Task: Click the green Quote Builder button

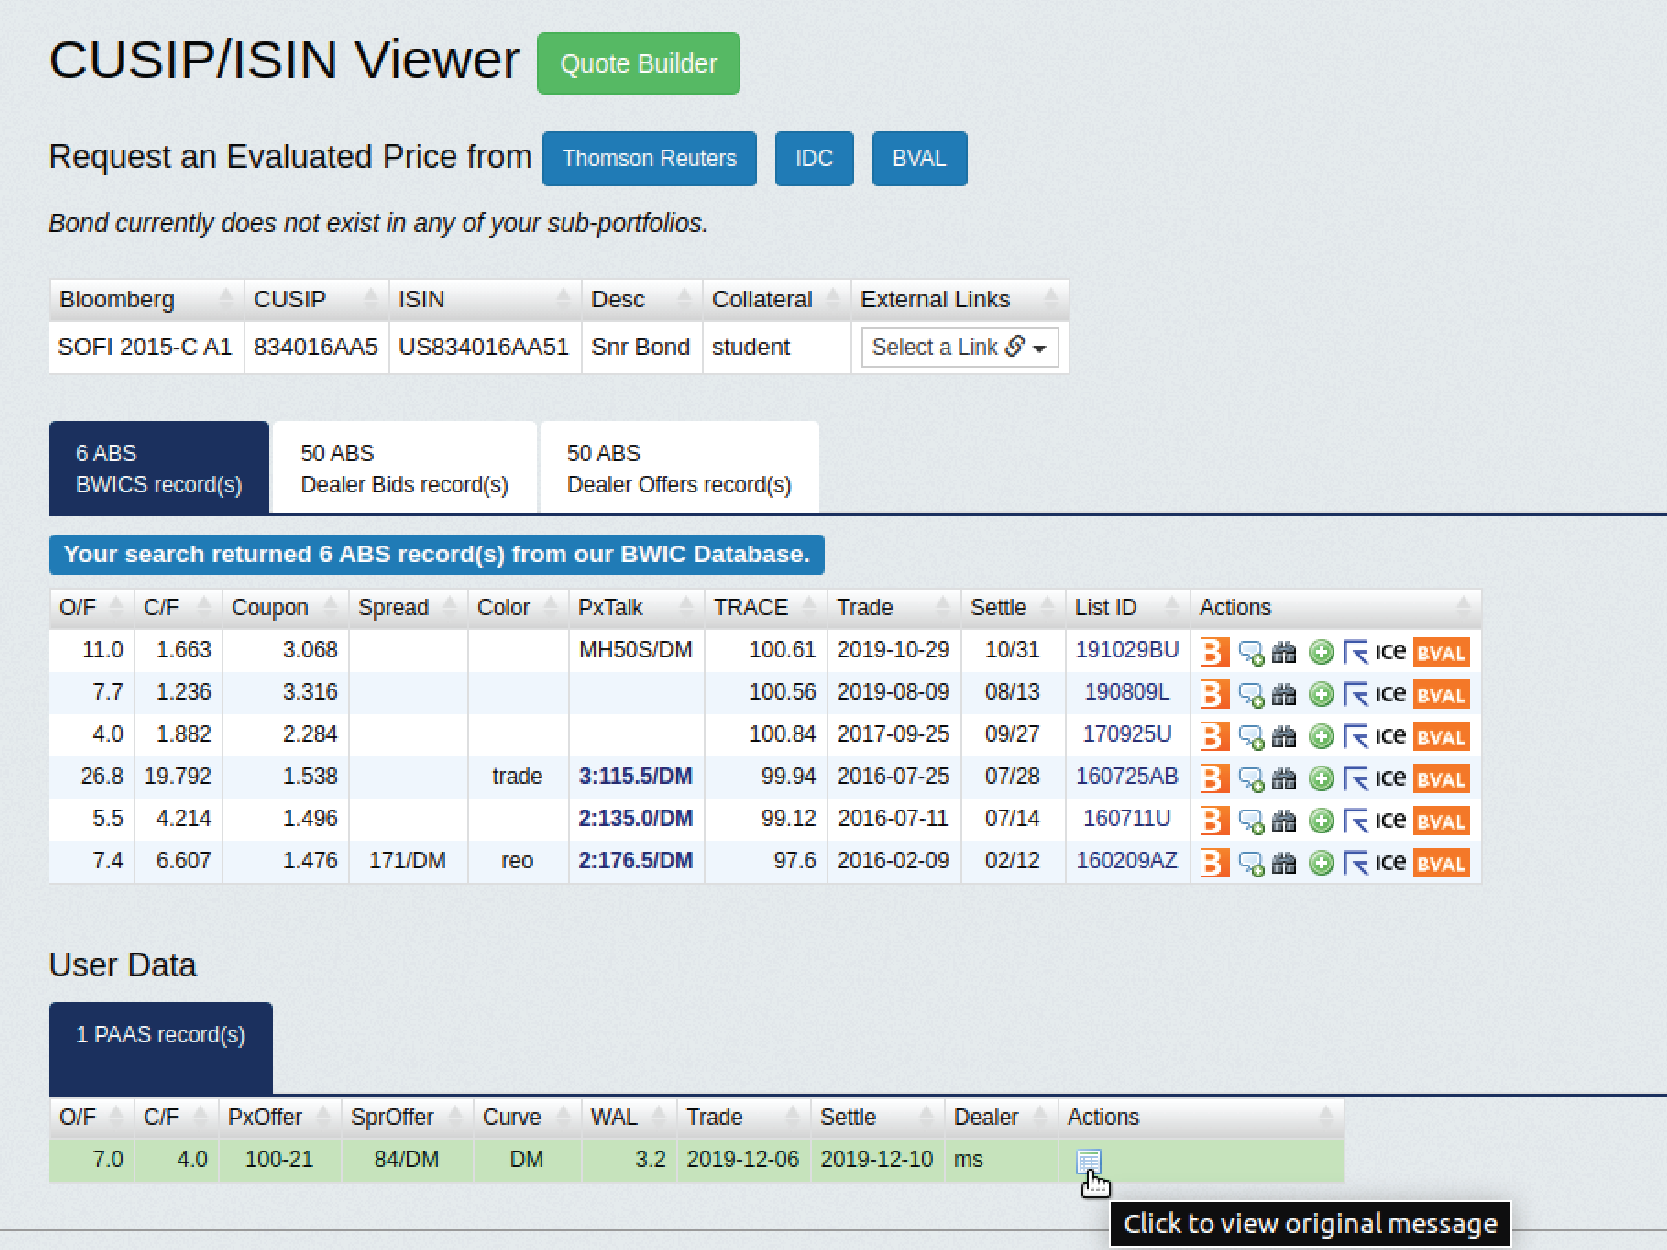Action: coord(638,64)
